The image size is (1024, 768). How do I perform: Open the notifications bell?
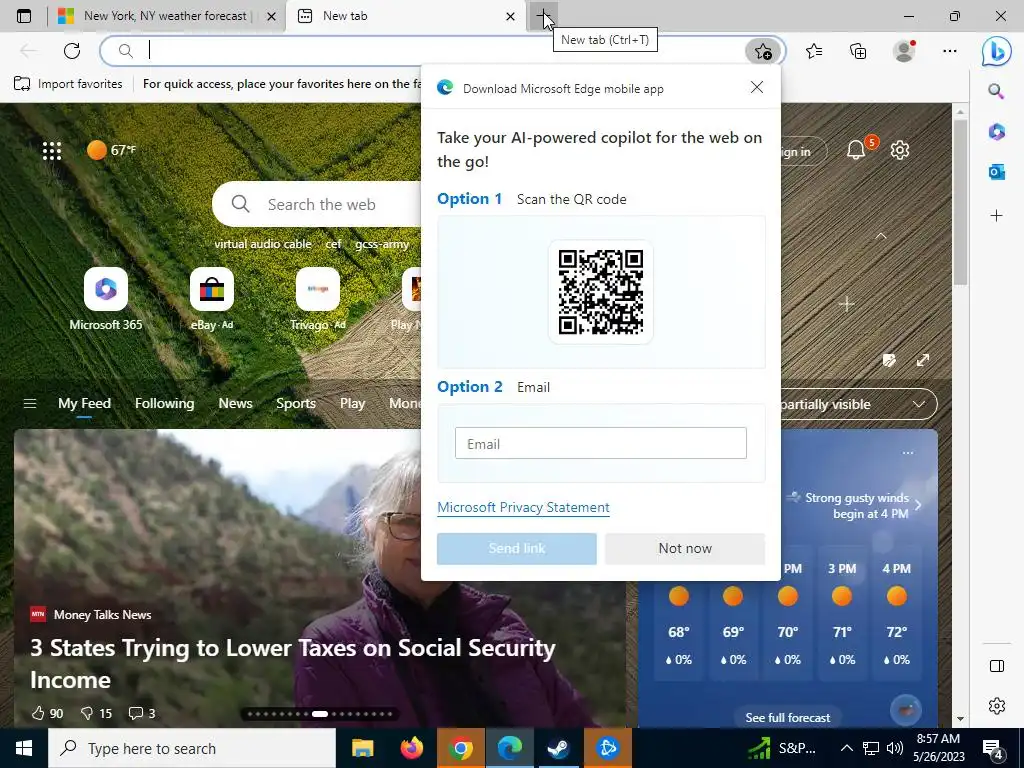pyautogui.click(x=856, y=150)
